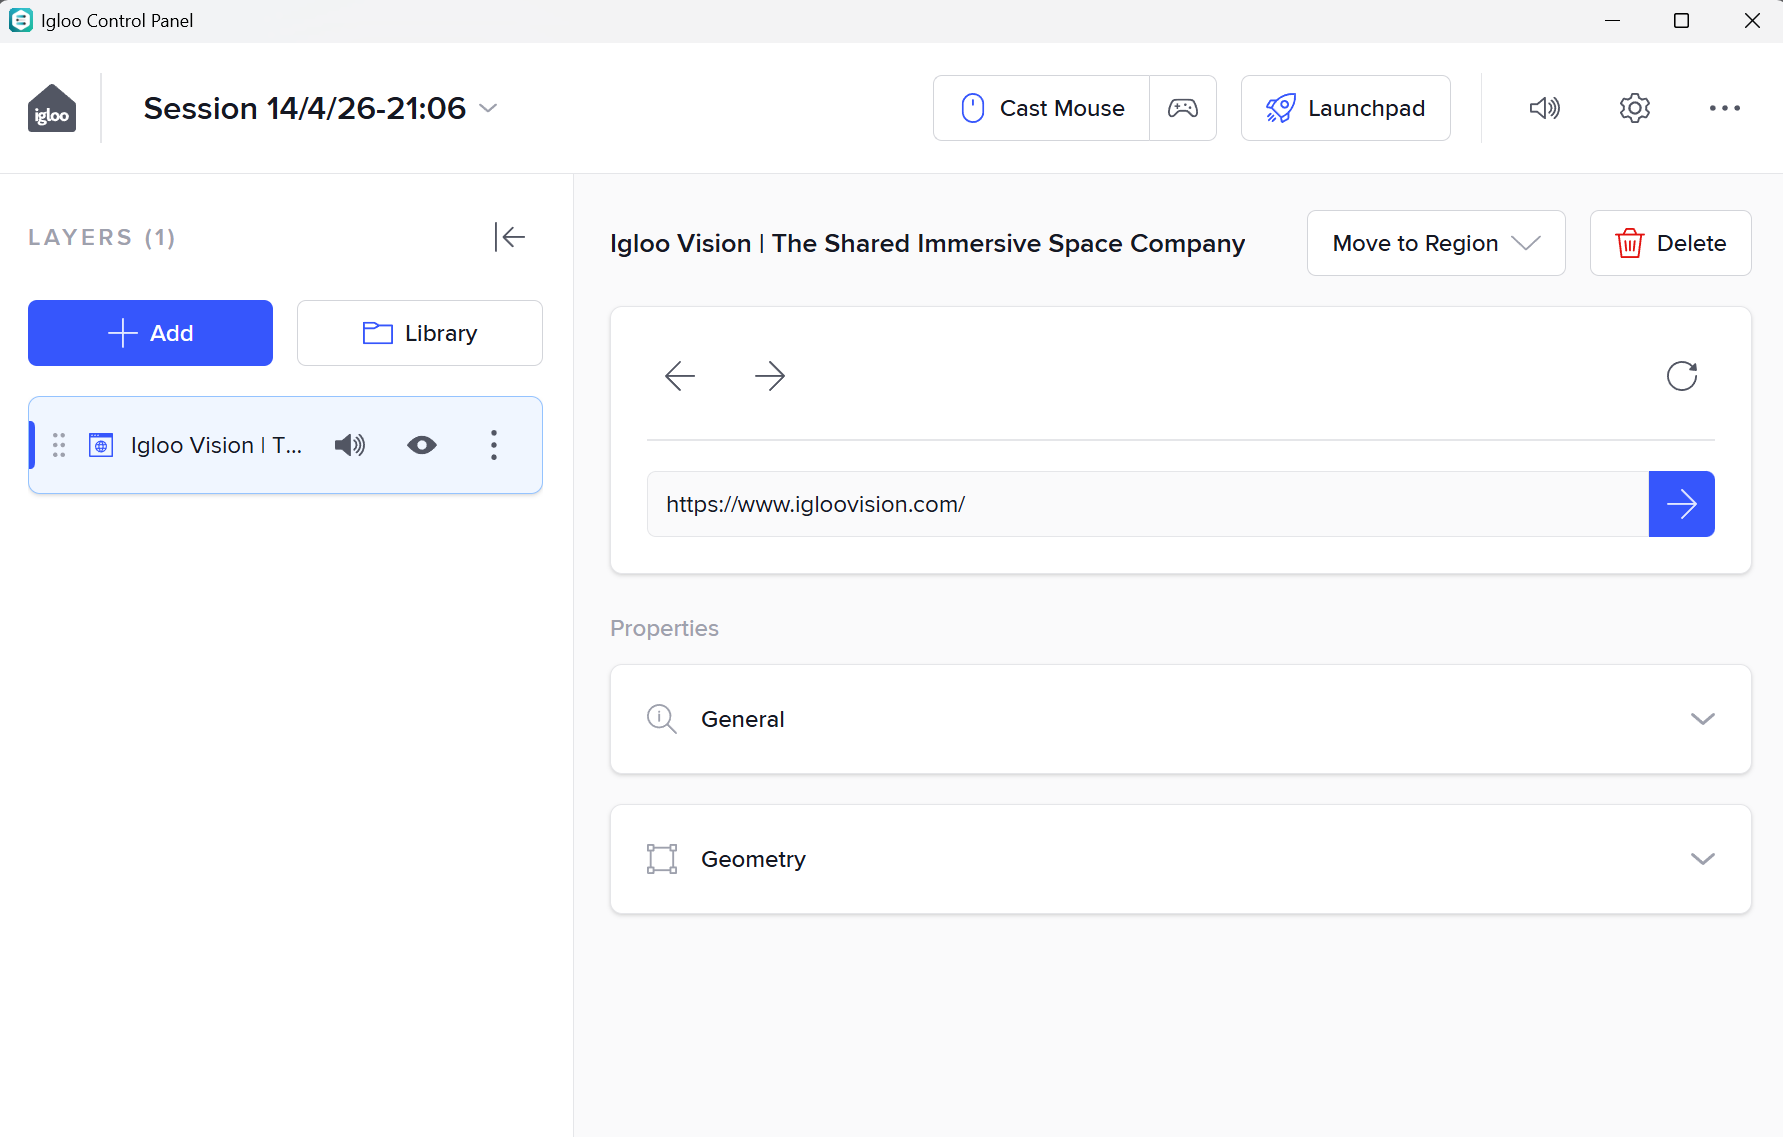
Task: Collapse the Layers sidebar panel
Action: click(x=509, y=237)
